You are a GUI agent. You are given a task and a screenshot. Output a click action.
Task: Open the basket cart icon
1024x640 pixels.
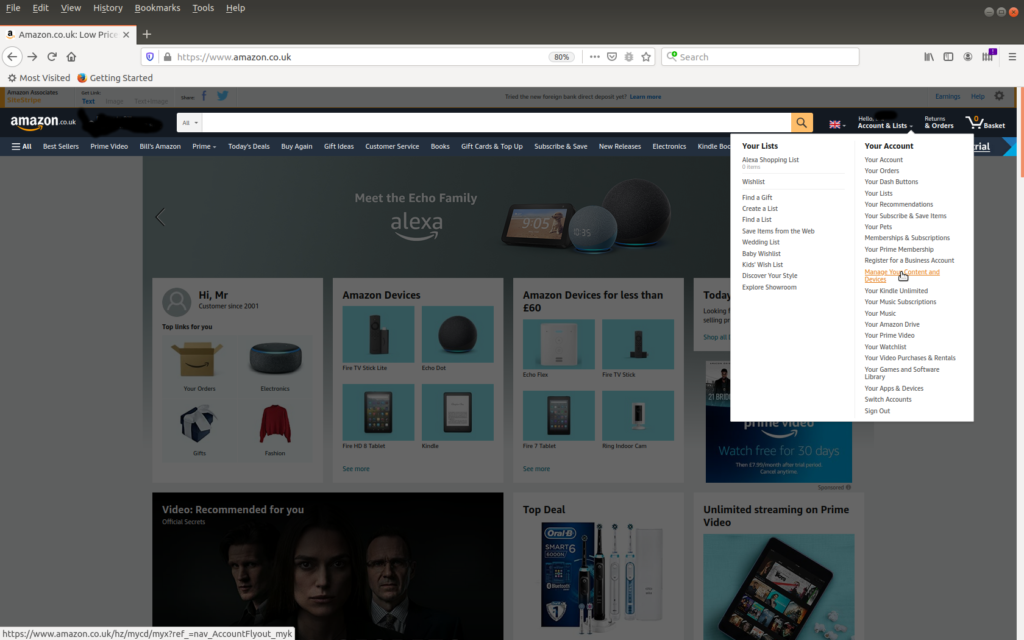pos(985,122)
